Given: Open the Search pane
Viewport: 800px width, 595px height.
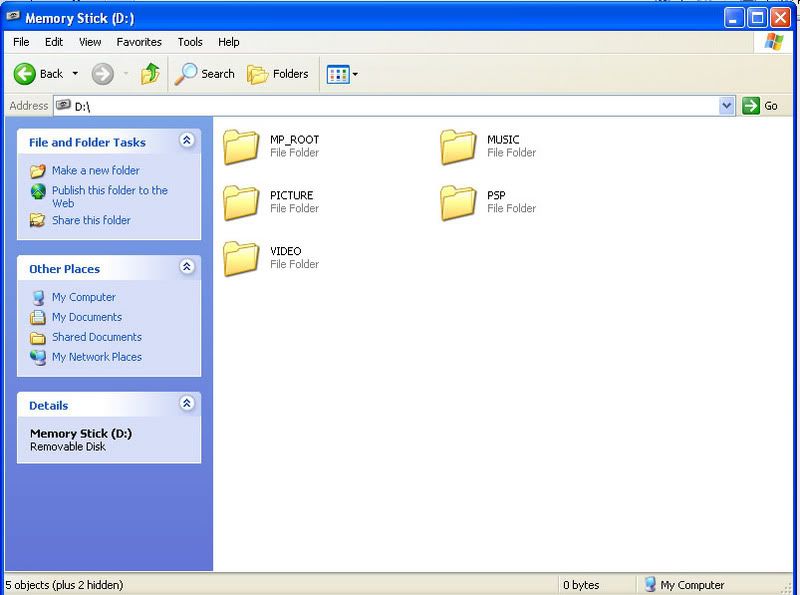Looking at the screenshot, I should point(205,74).
